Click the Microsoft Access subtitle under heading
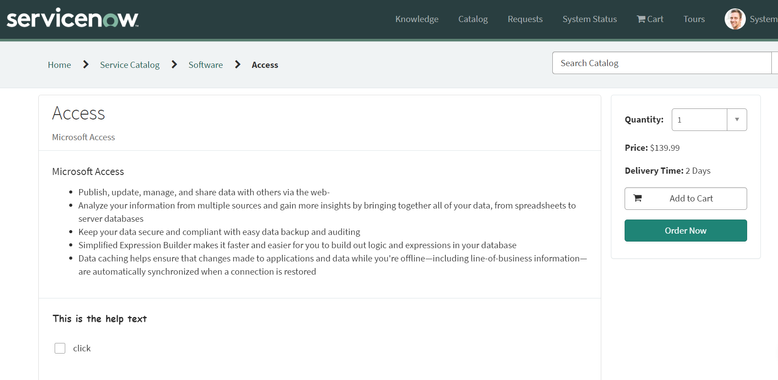This screenshot has width=778, height=380. point(83,137)
